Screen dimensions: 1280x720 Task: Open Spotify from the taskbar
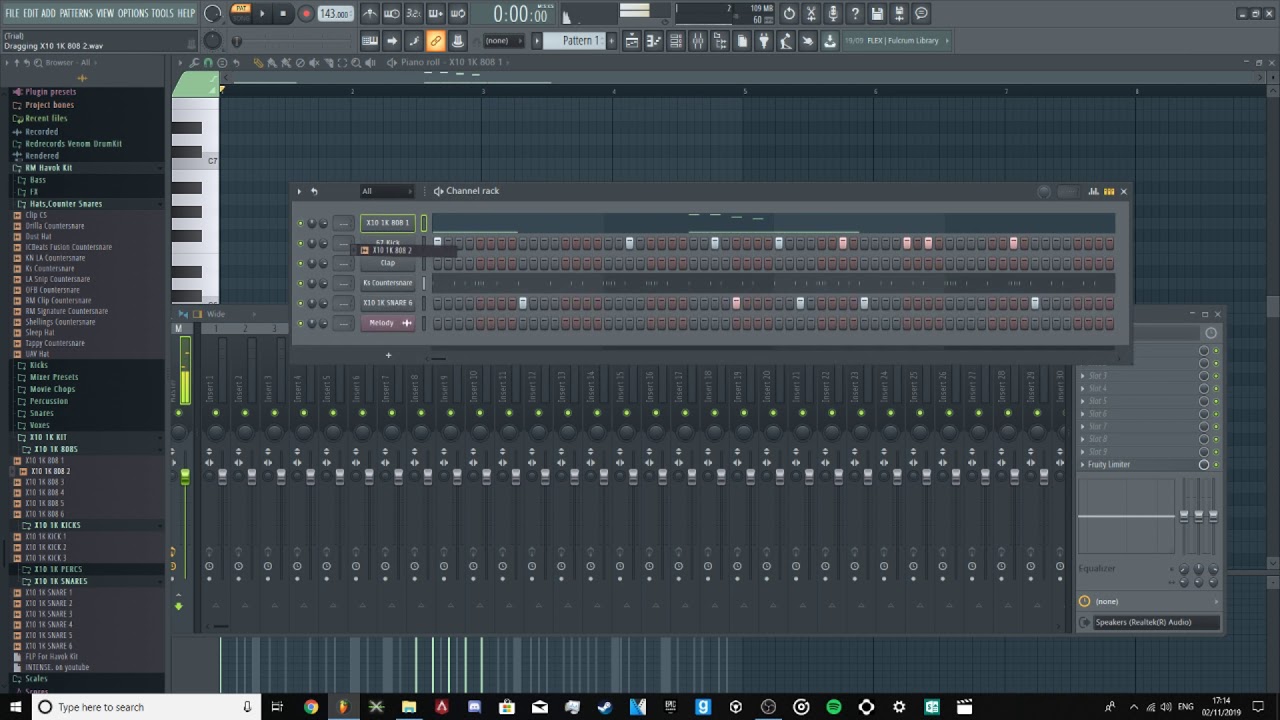[x=834, y=707]
